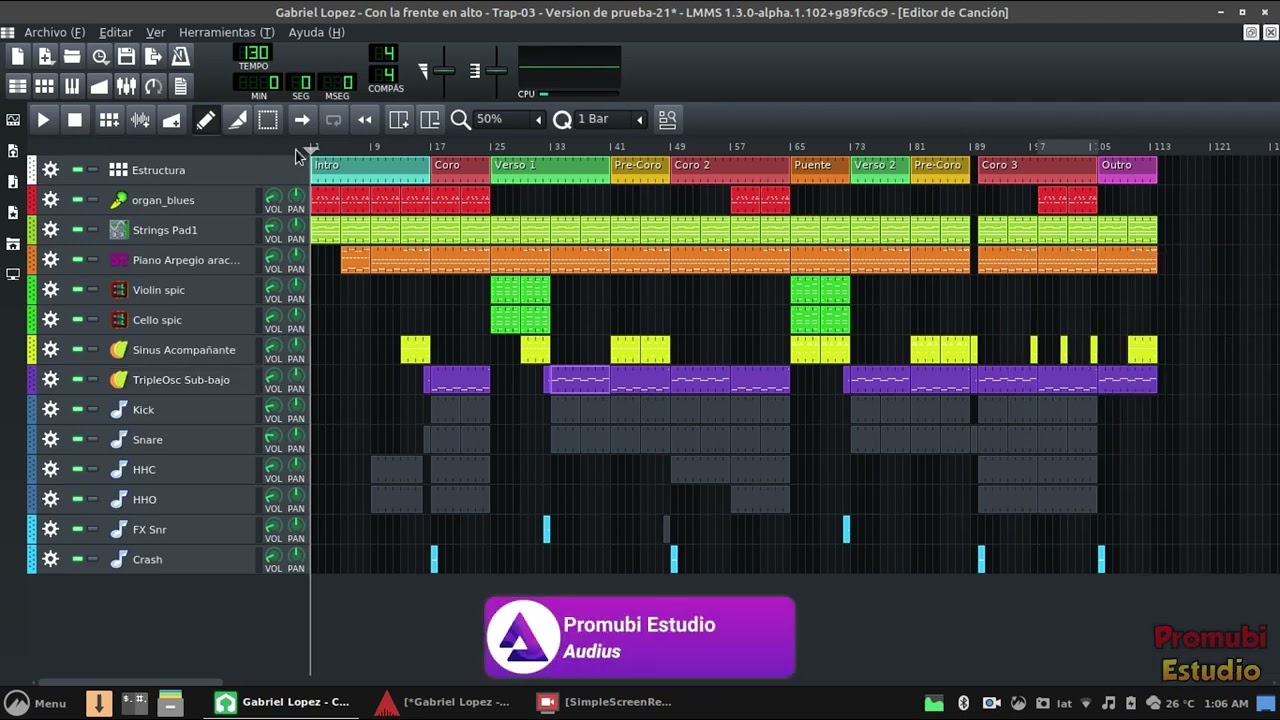This screenshot has width=1280, height=720.
Task: Click the insert bar icon
Action: point(399,120)
